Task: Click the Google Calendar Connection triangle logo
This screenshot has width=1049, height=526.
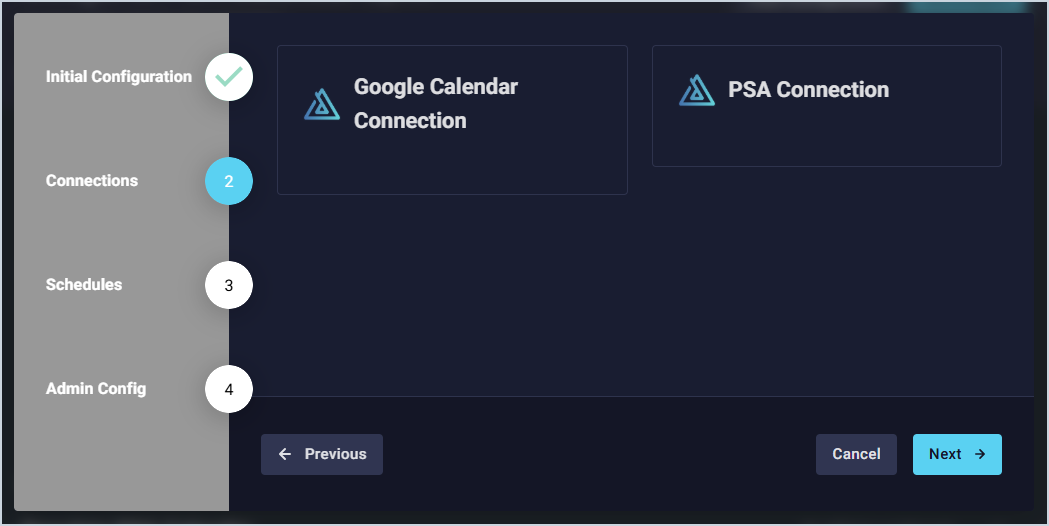Action: (322, 104)
